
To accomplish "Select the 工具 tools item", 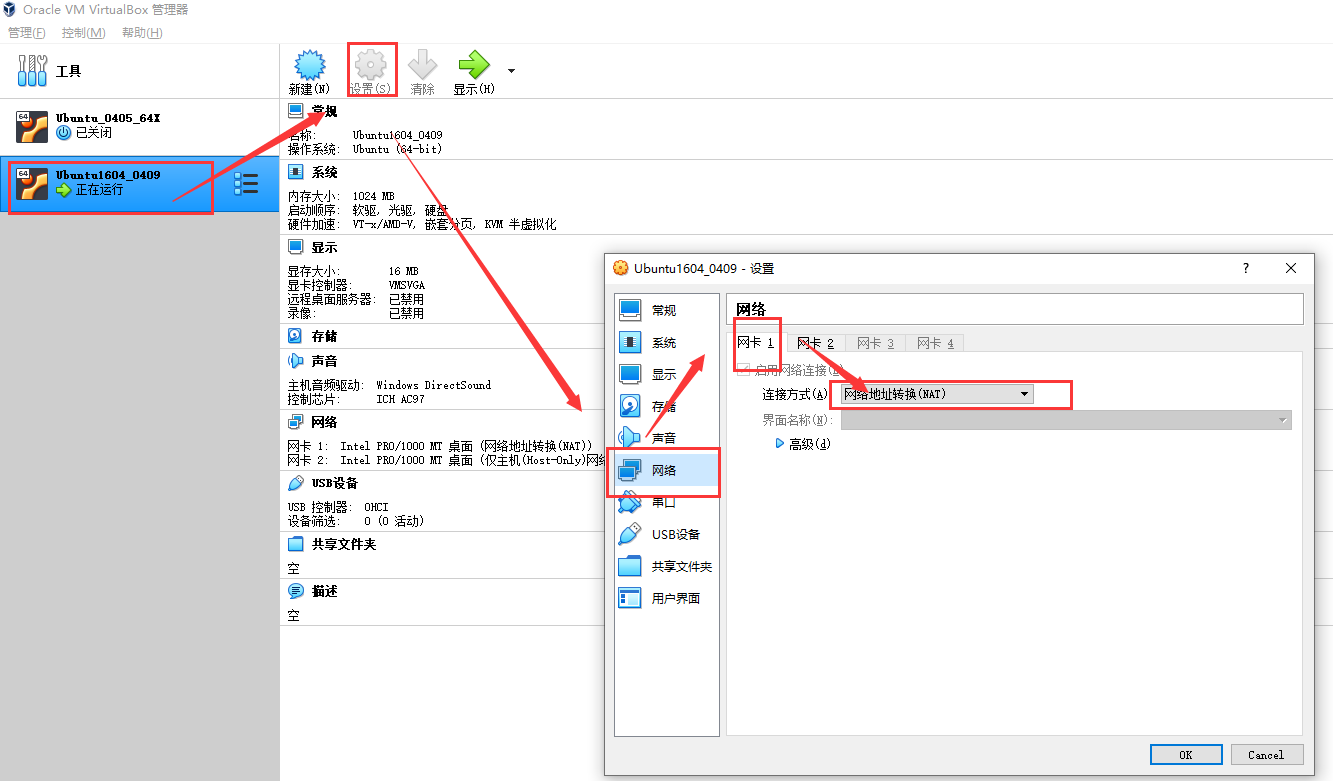I will (140, 71).
